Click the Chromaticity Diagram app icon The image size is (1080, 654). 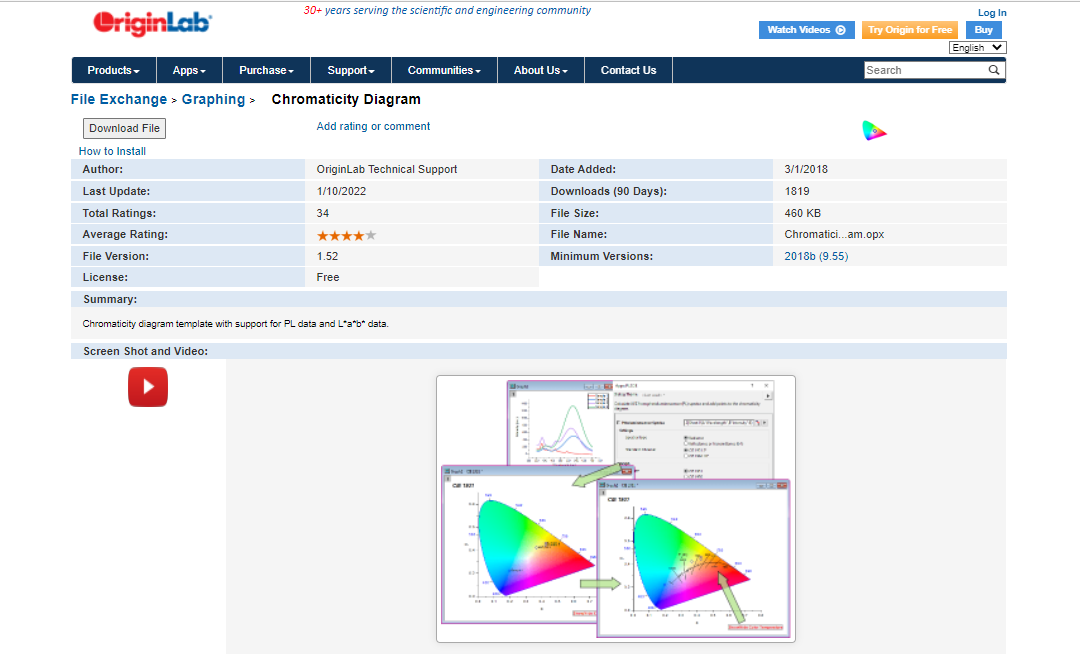point(874,130)
